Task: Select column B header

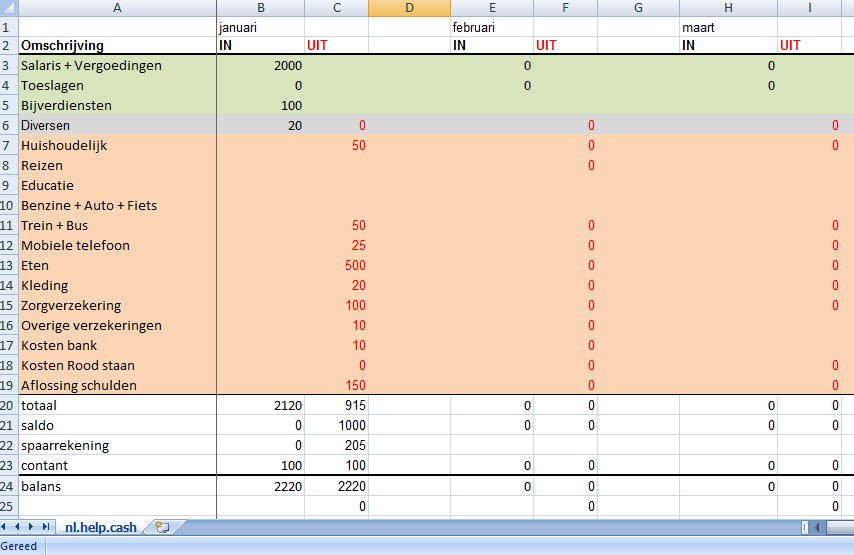Action: tap(260, 8)
